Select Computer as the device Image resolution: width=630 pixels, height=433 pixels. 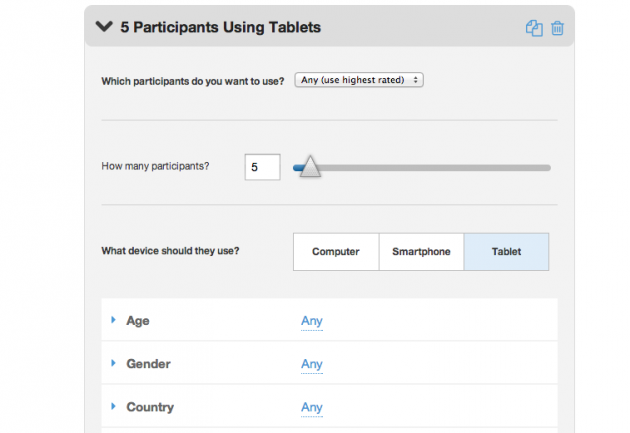[336, 252]
